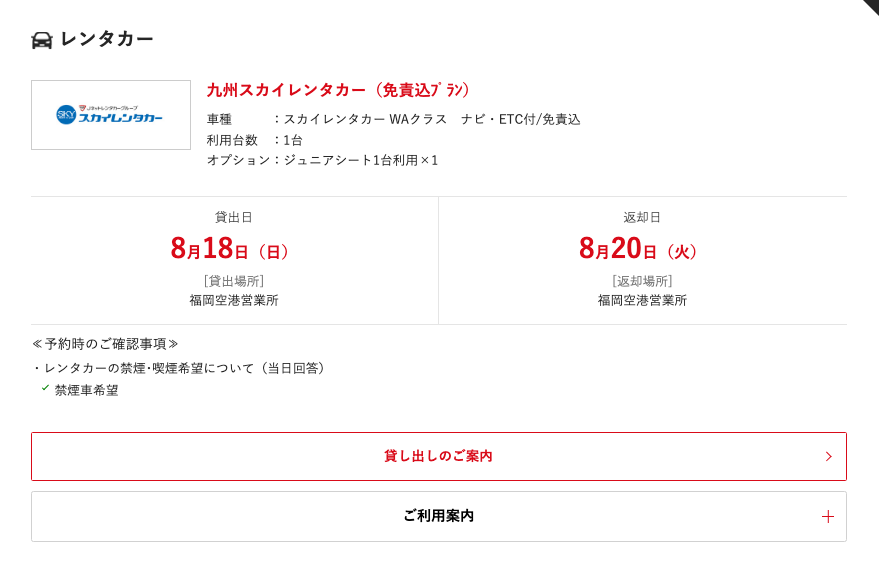The image size is (879, 568).
Task: Click the chevron arrow on 貸し出しのご案内
Action: [x=829, y=456]
